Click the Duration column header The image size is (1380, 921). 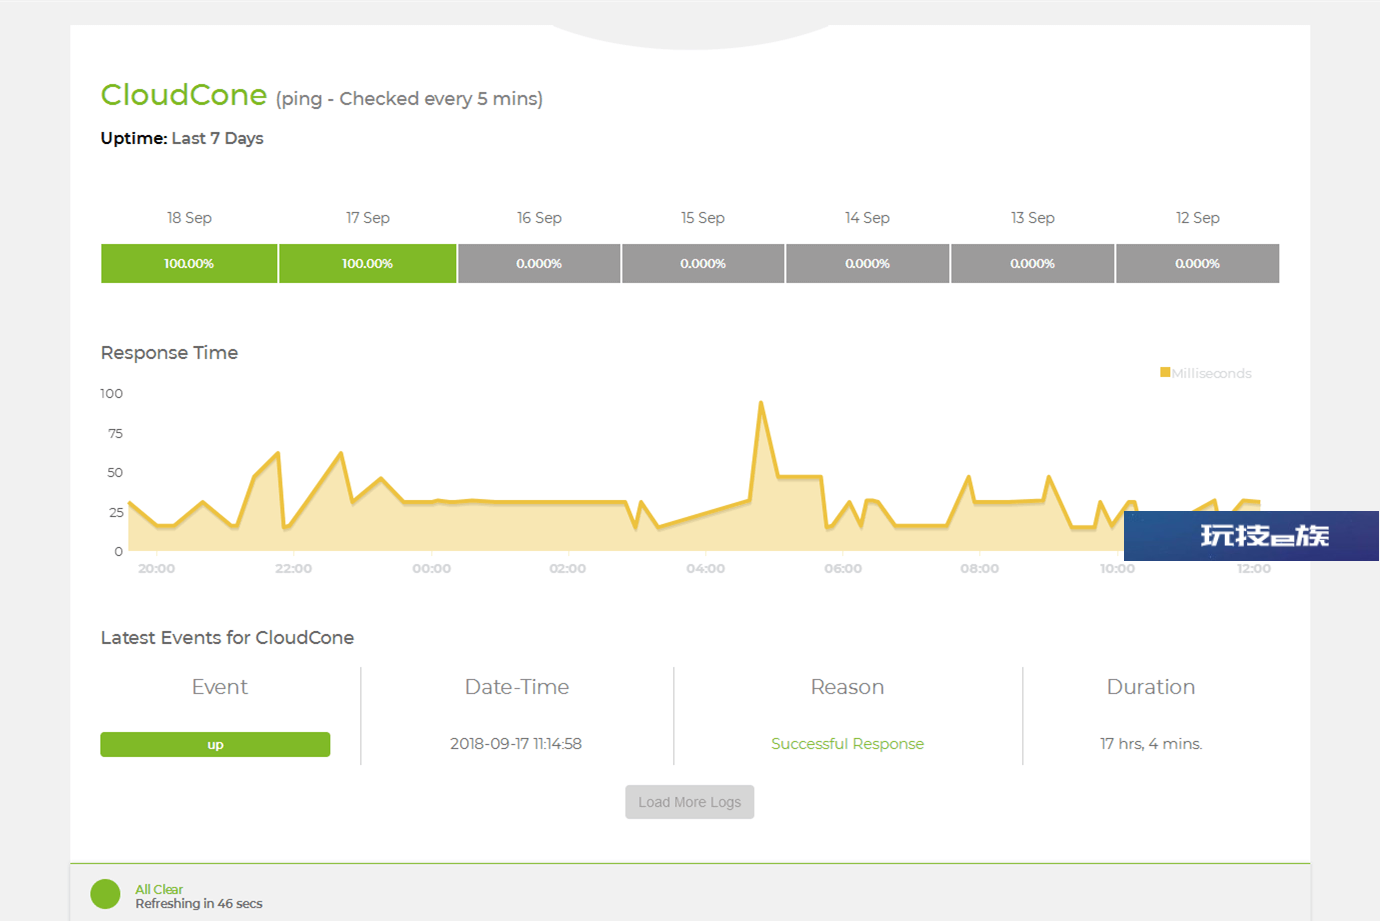tap(1151, 687)
